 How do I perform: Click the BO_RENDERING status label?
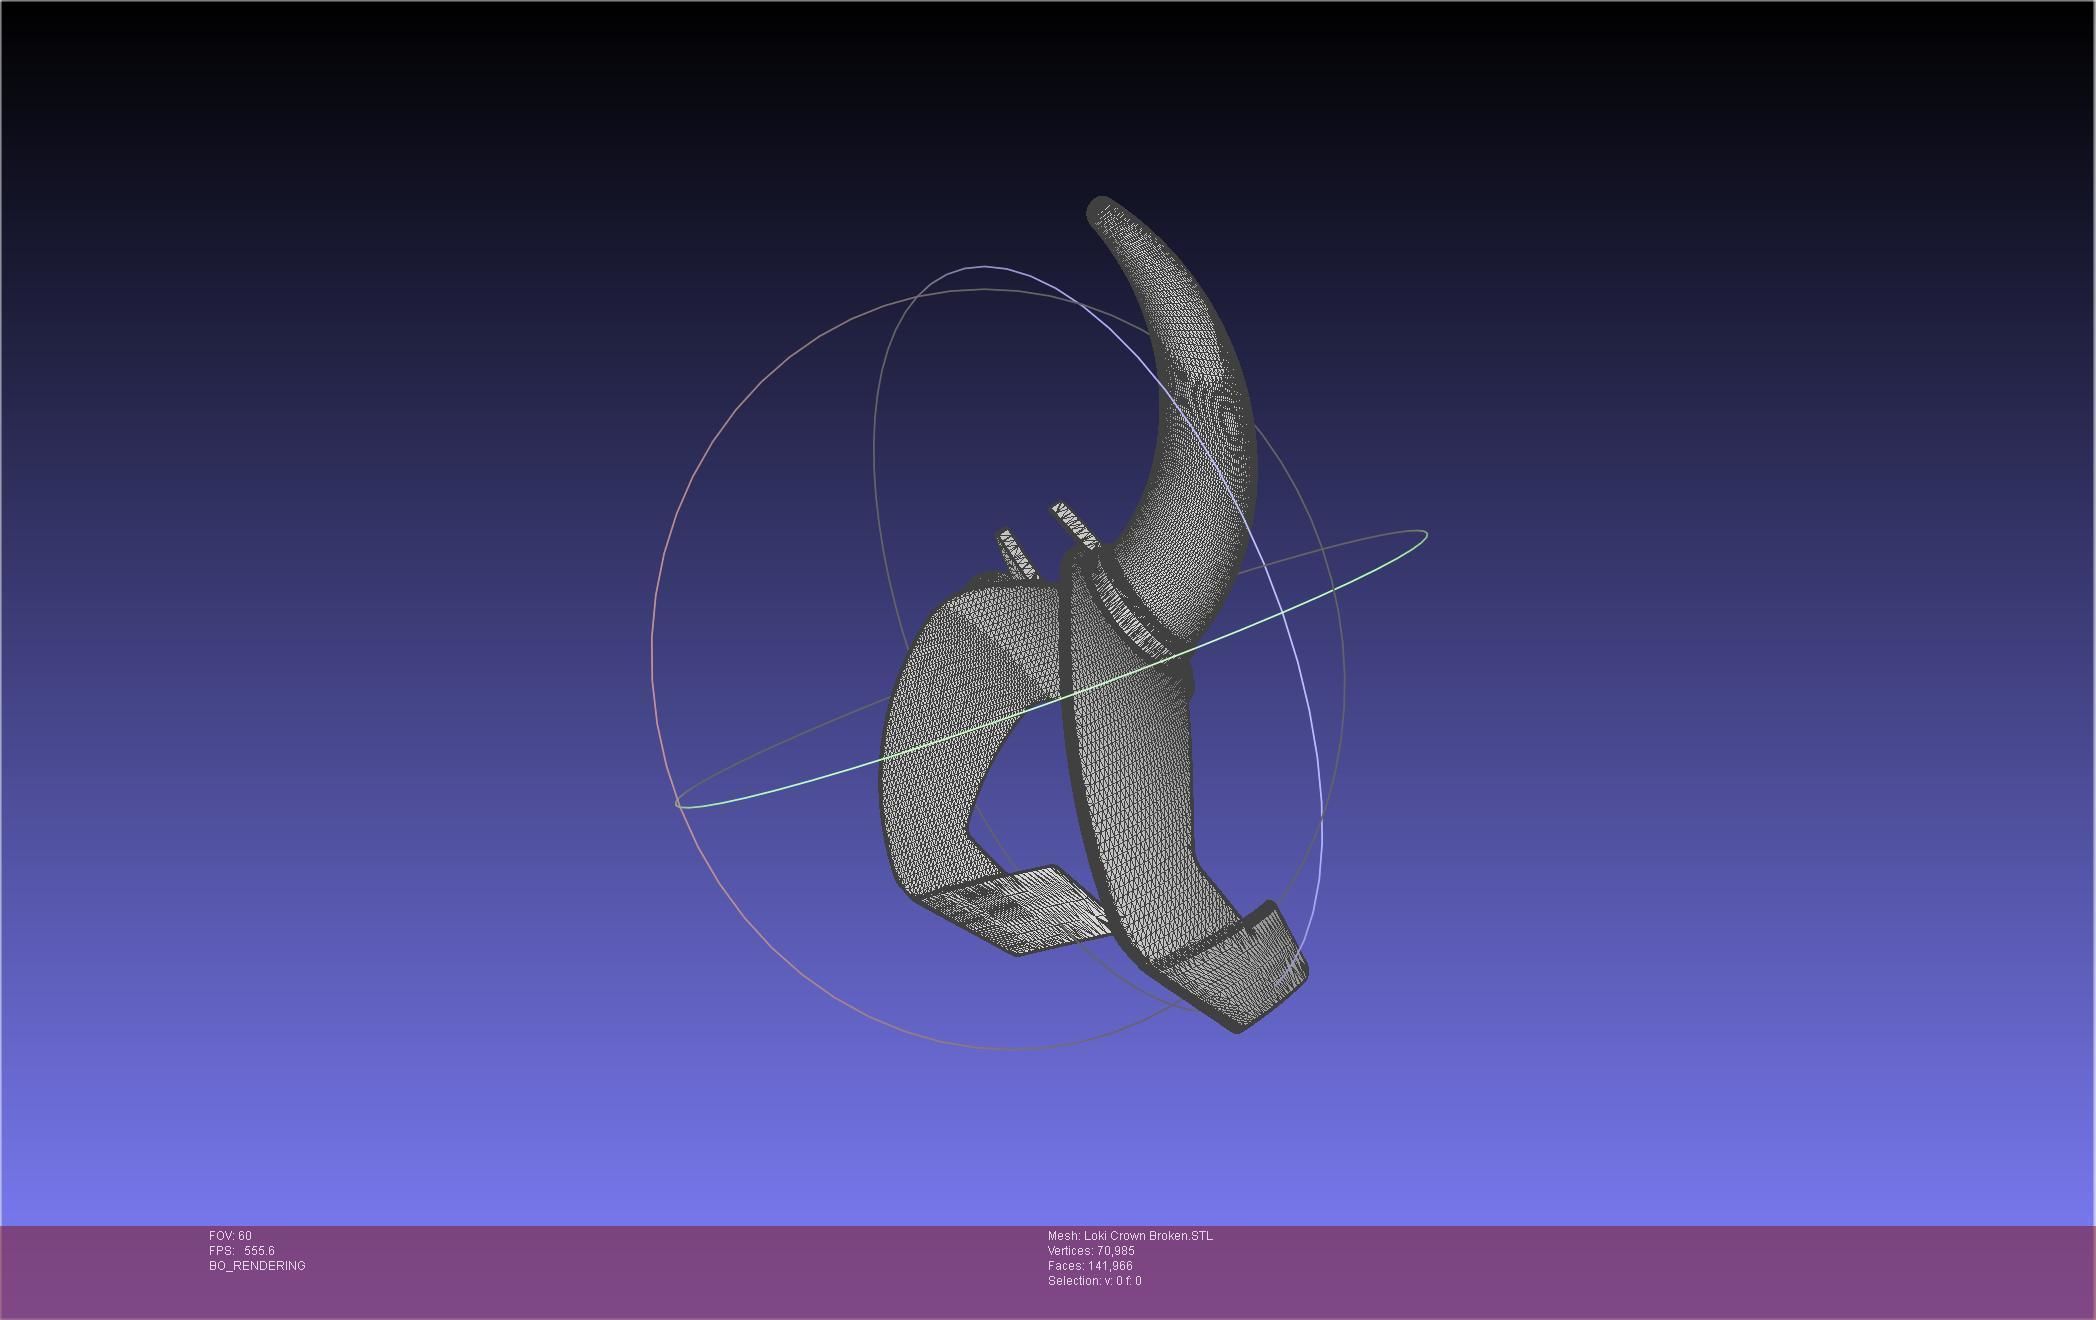257,1266
